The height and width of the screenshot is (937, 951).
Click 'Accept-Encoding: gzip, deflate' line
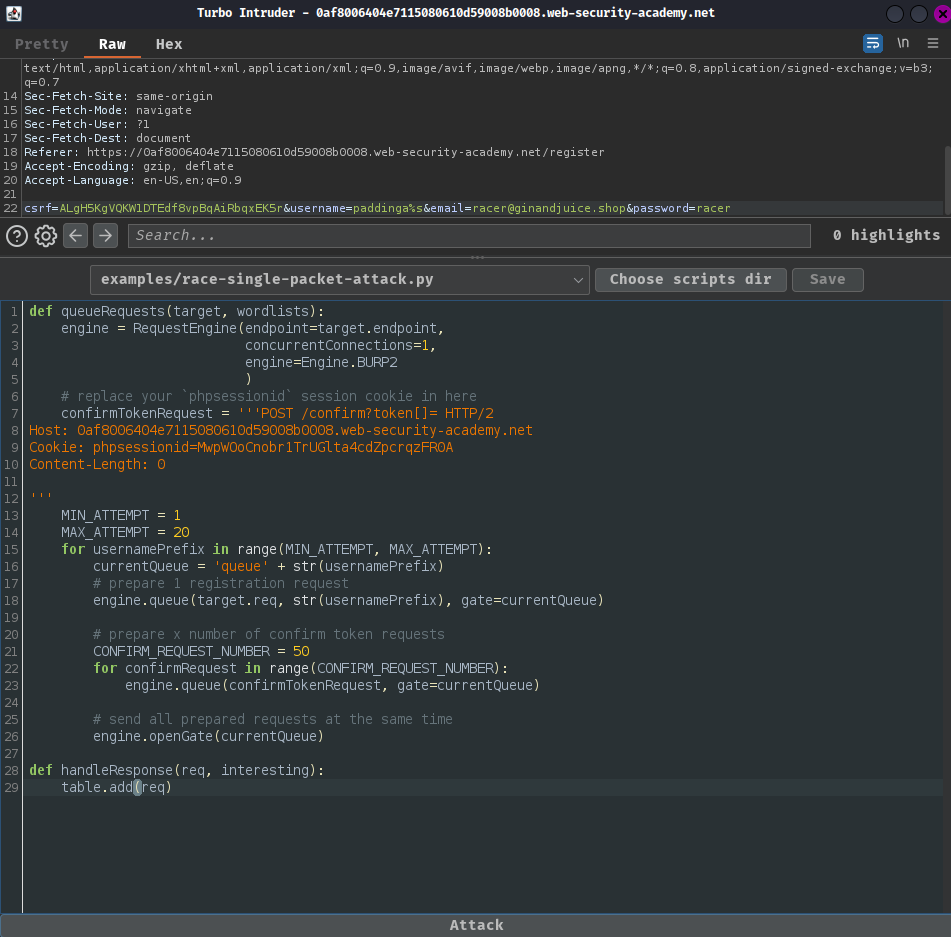point(129,166)
